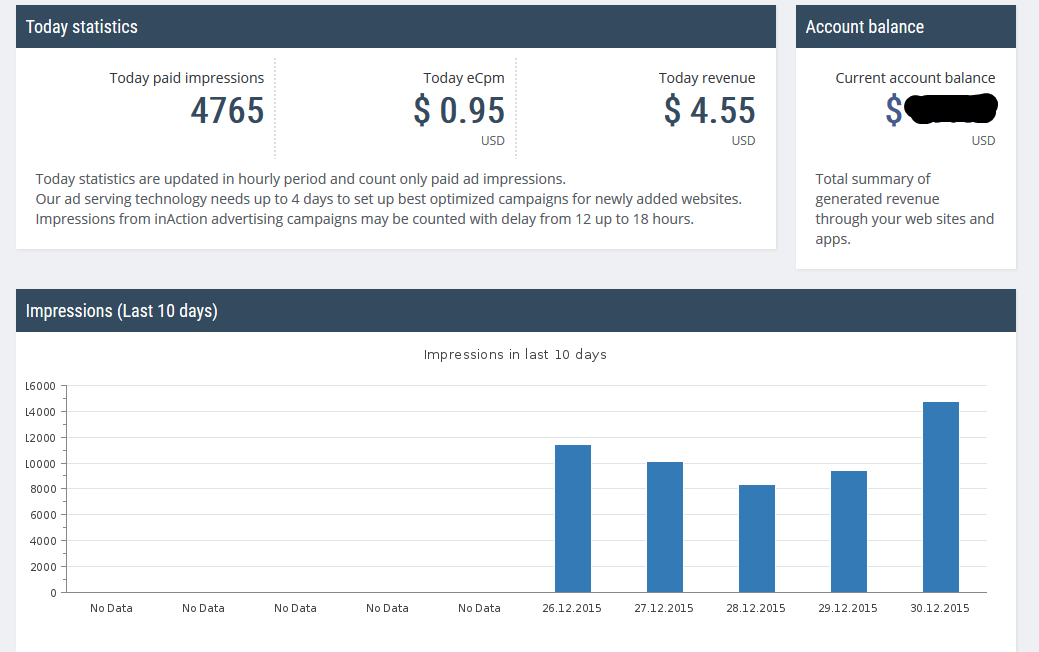The image size is (1039, 652).
Task: Click the today paid impressions value 4765
Action: click(227, 110)
